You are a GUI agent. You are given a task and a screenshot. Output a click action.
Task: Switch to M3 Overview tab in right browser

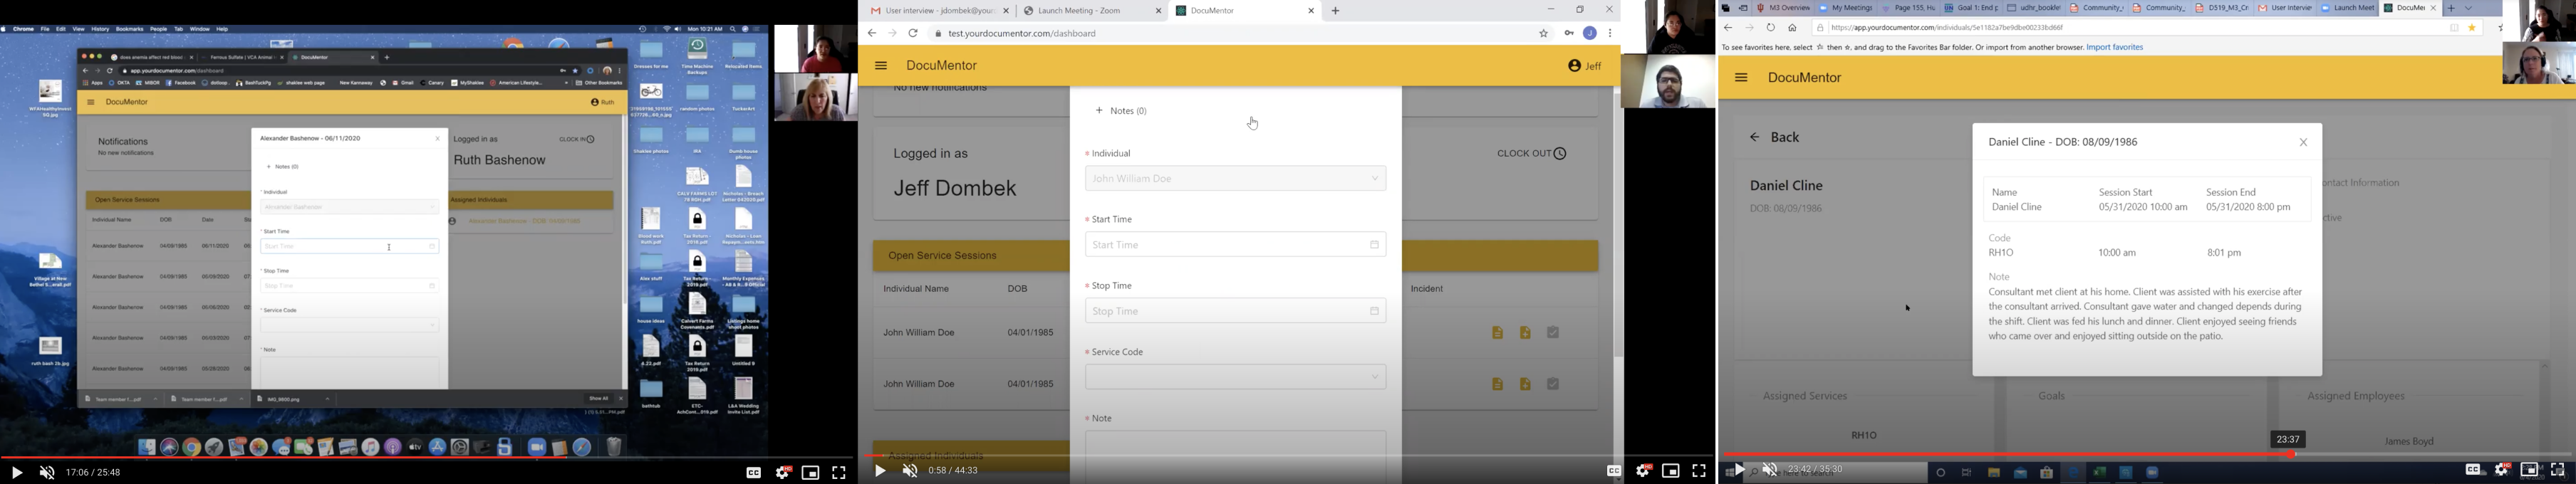[x=1783, y=8]
